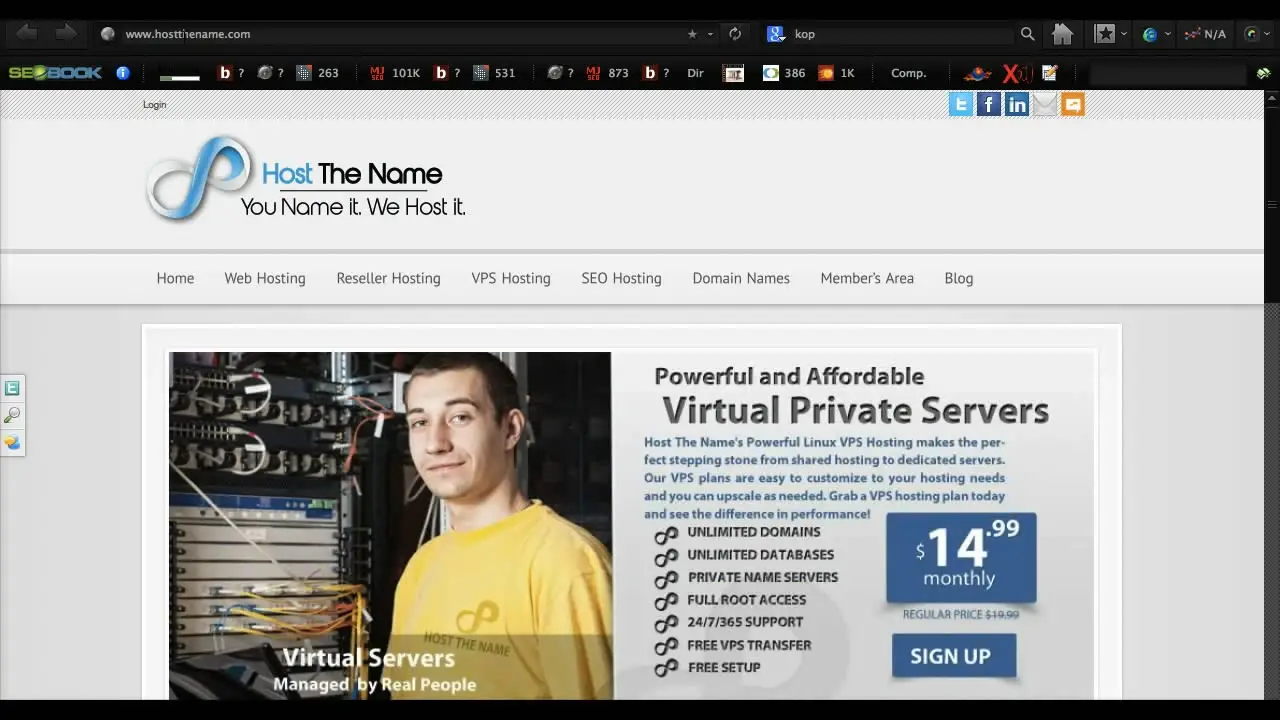Viewport: 1280px width, 720px height.
Task: Click the orange chat bubble icon
Action: point(1073,104)
